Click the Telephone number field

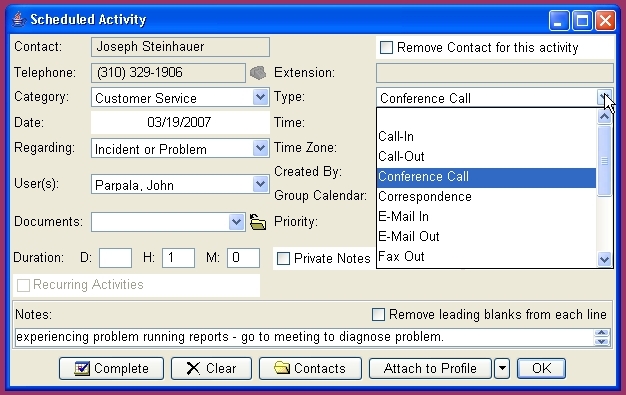coord(168,73)
